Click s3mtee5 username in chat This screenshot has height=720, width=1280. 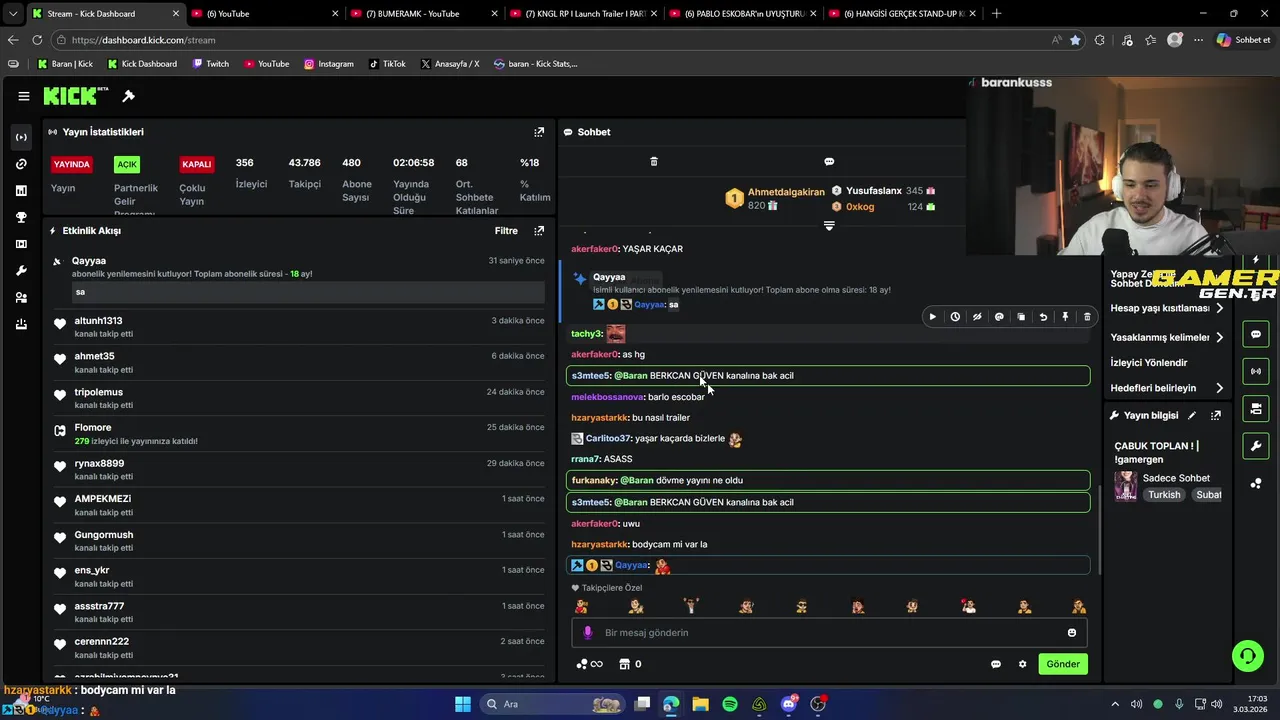click(x=590, y=376)
